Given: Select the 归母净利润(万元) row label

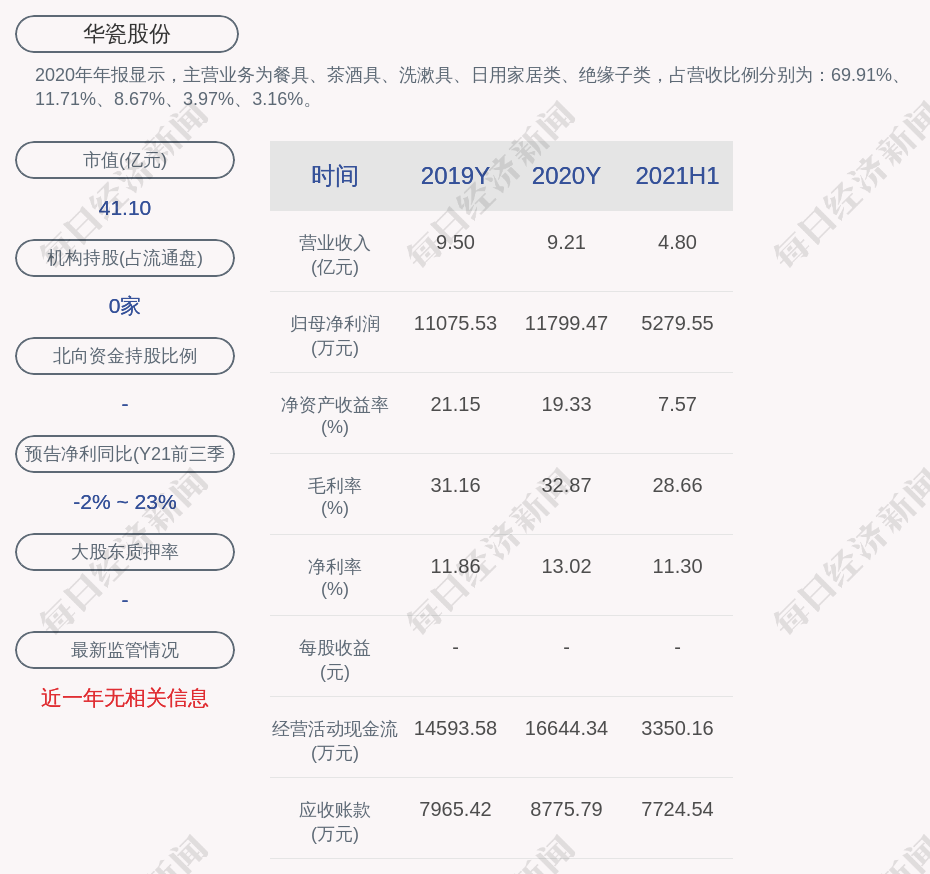Looking at the screenshot, I should [x=335, y=335].
